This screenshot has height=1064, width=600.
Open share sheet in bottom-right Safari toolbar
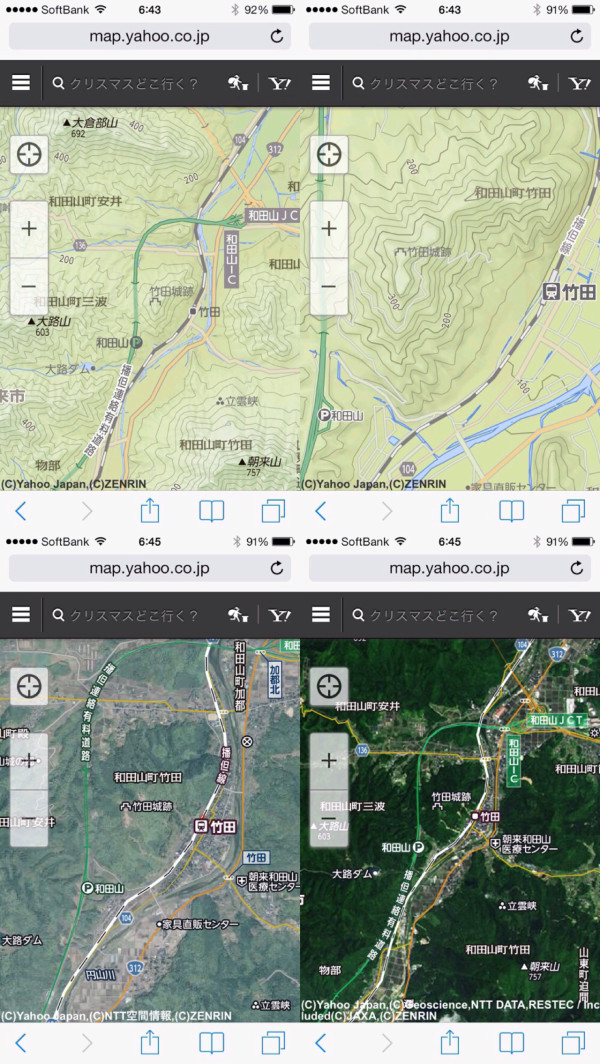click(449, 1042)
